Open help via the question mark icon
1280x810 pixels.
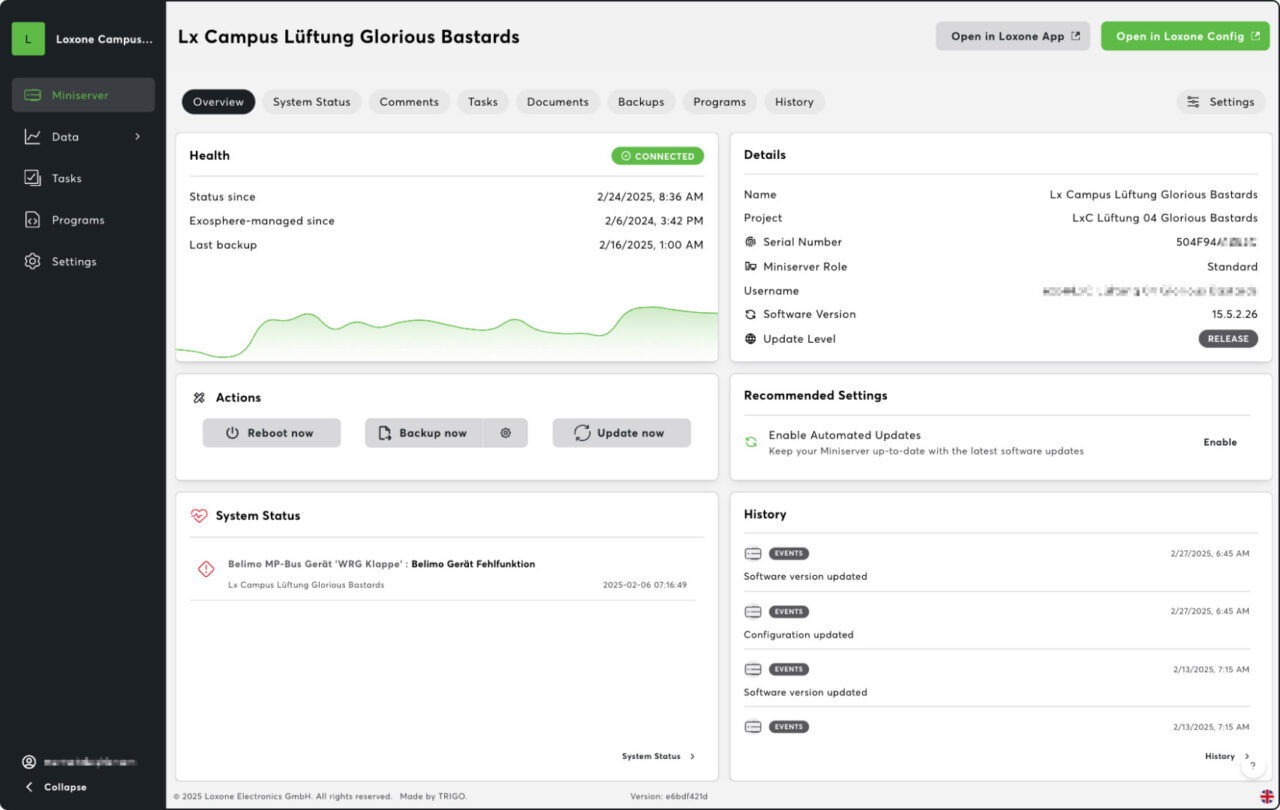(1252, 765)
